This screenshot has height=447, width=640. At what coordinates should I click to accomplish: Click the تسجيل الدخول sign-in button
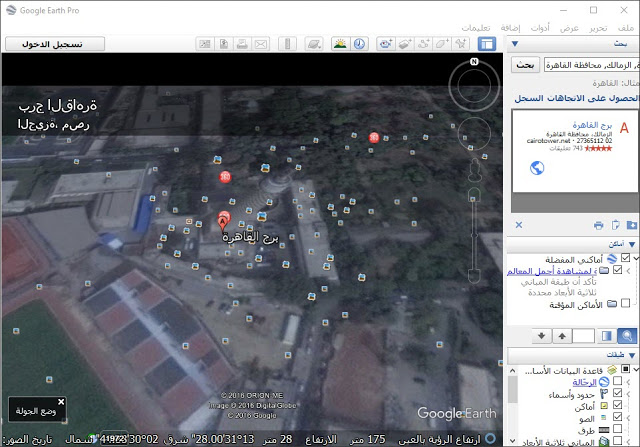(55, 44)
